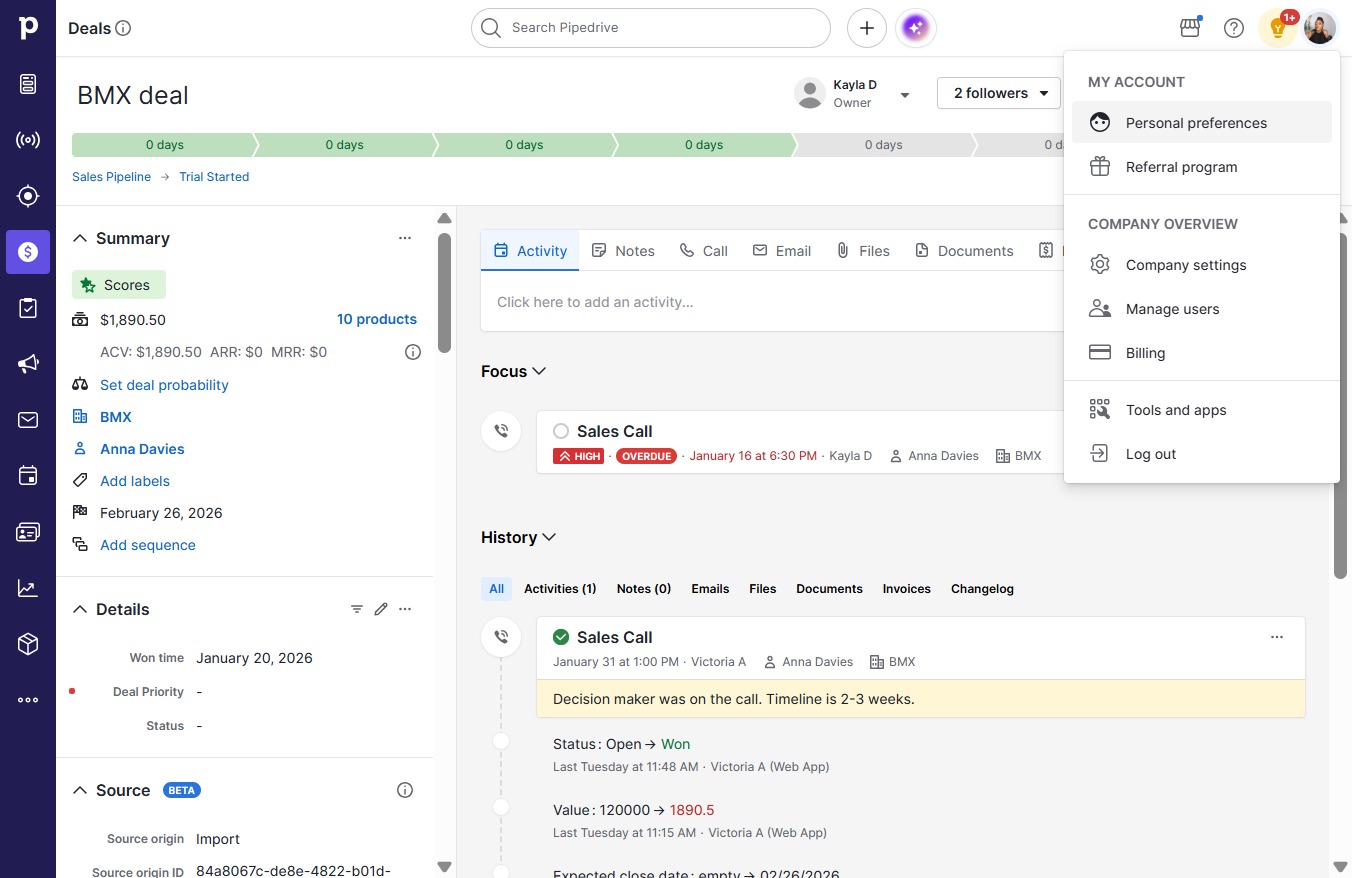Image resolution: width=1352 pixels, height=878 pixels.
Task: Filter history by Invoices
Action: [906, 589]
